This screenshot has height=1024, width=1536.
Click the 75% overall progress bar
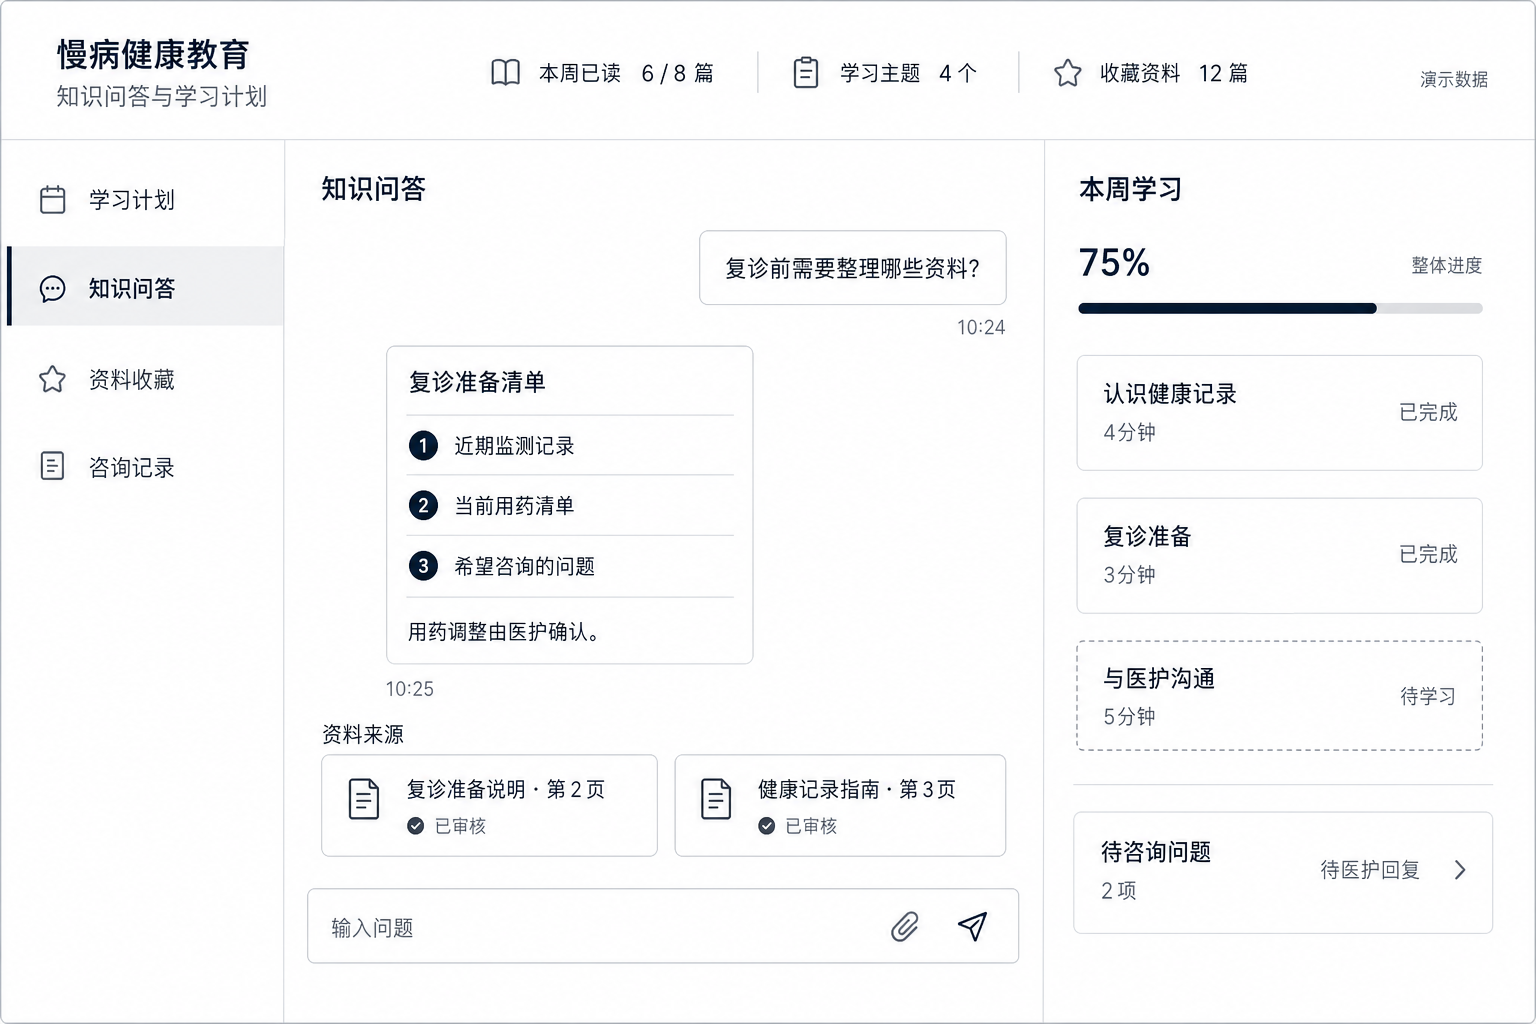(x=1280, y=309)
